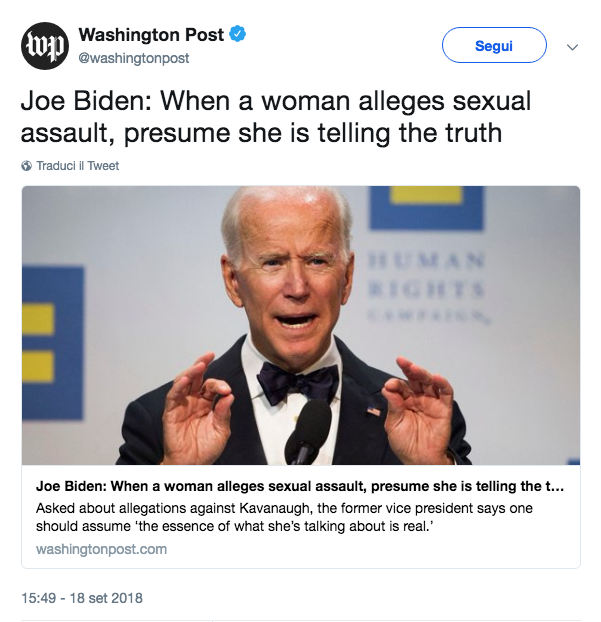Open the 15:49 - 18 set 2018 timestamp

point(82,598)
